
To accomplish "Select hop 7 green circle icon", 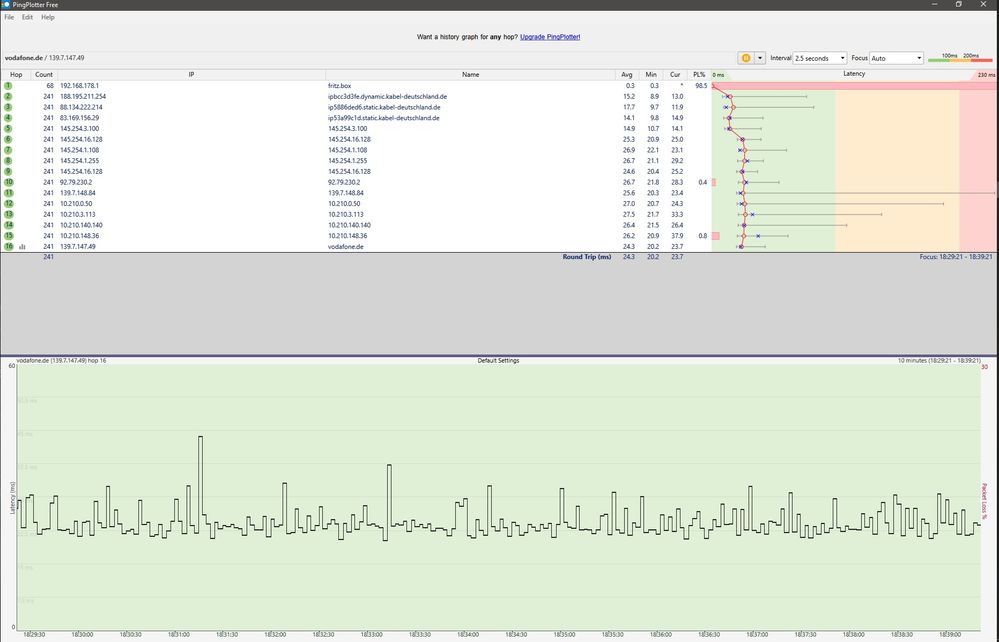I will [8, 150].
